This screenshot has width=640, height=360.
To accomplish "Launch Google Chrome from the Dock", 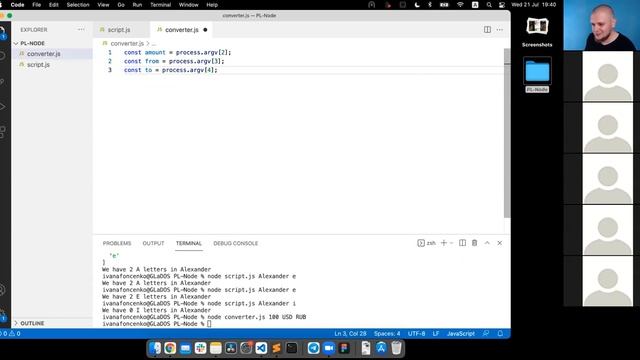I will [x=170, y=348].
